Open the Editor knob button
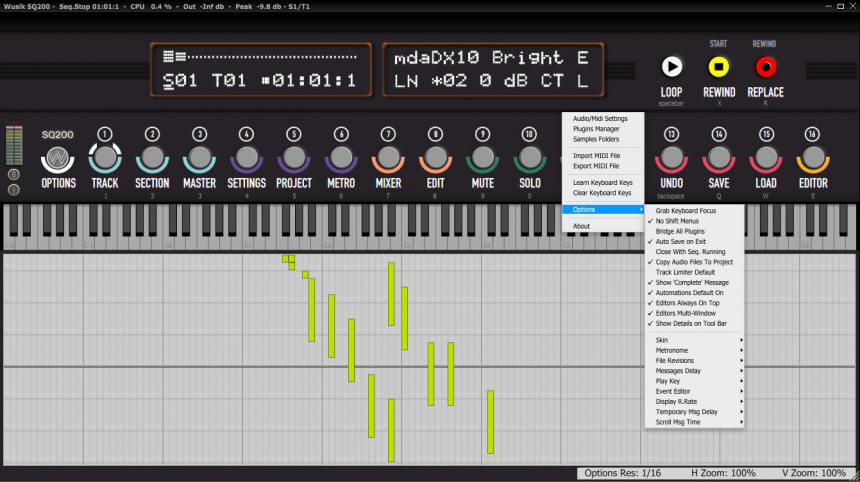The width and height of the screenshot is (860, 482). coord(813,158)
